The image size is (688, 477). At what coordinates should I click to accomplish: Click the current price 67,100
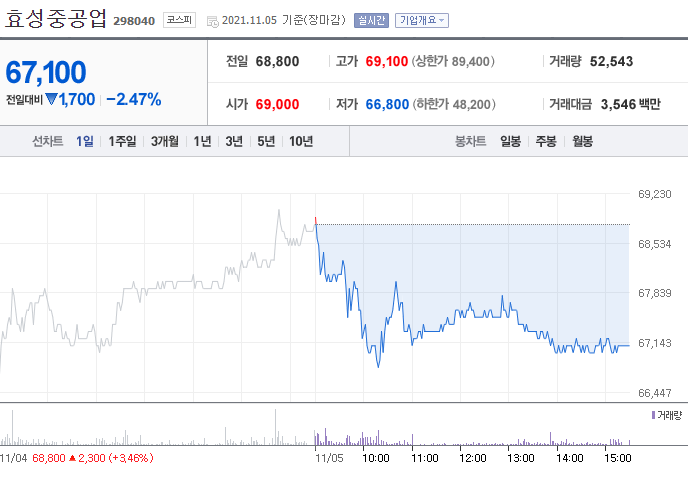(x=46, y=72)
